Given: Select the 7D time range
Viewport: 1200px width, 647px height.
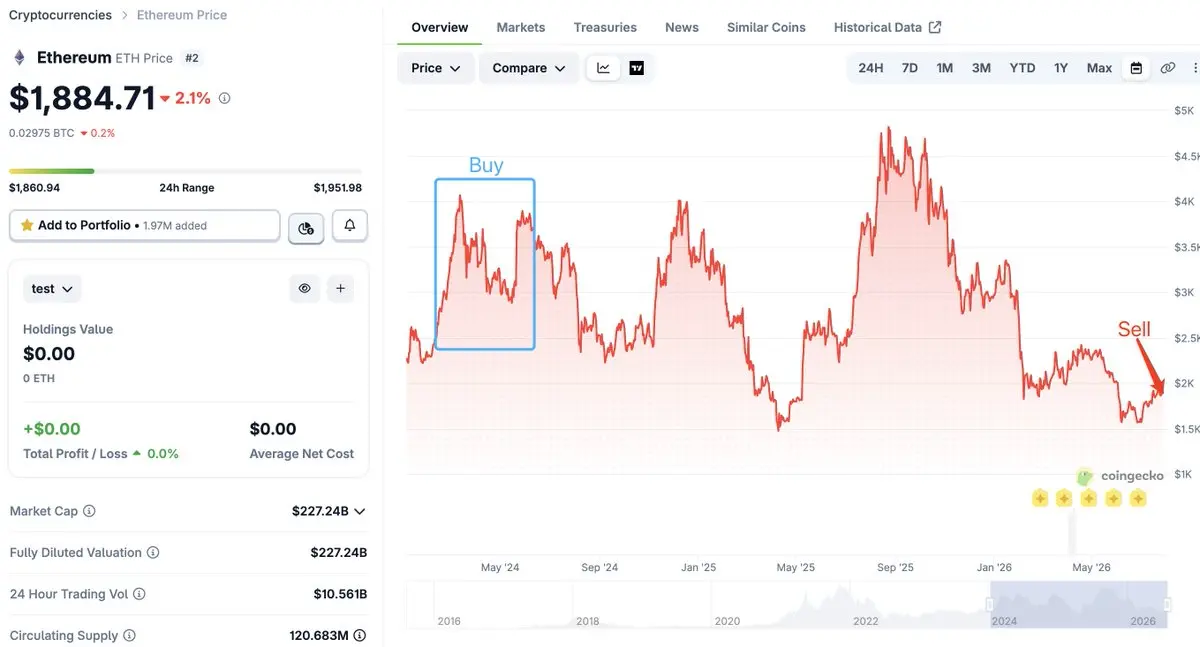Looking at the screenshot, I should (909, 68).
